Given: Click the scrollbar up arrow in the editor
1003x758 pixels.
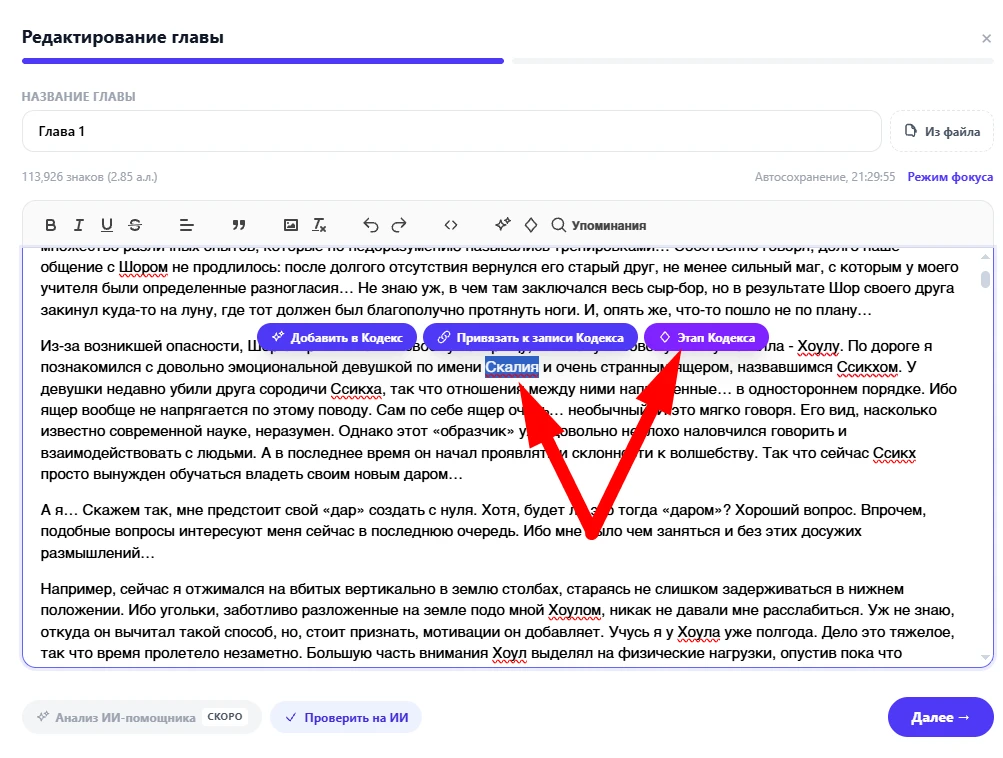Looking at the screenshot, I should (x=986, y=257).
